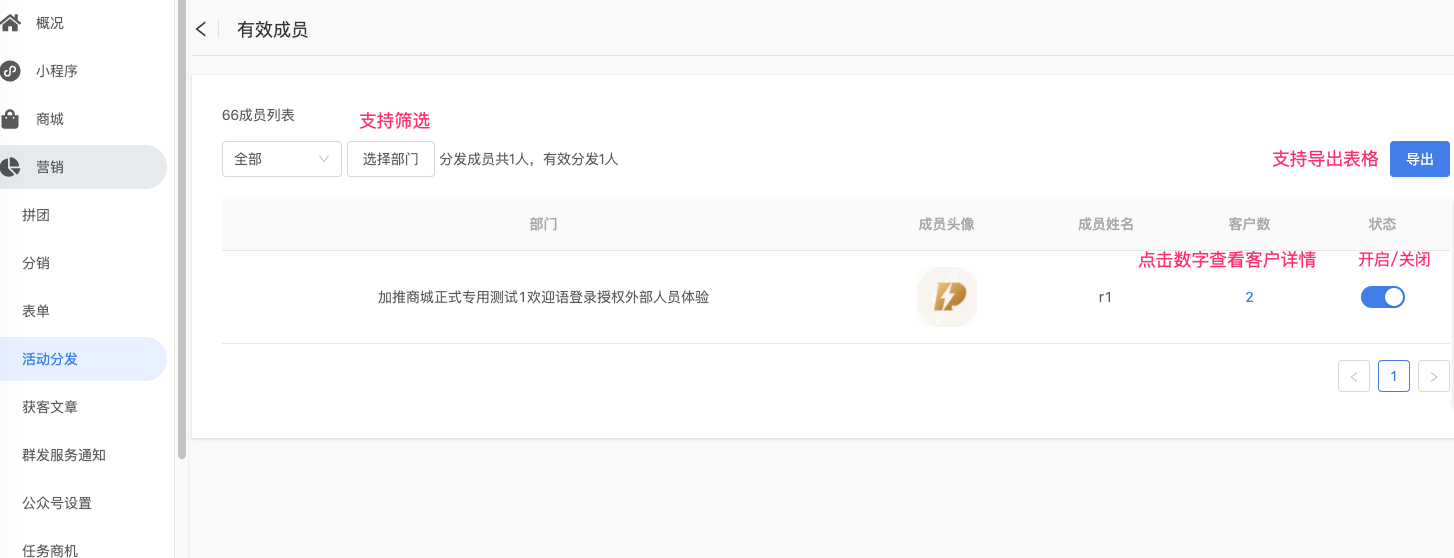This screenshot has width=1454, height=558.
Task: Select page 1 in pagination
Action: tap(1394, 376)
